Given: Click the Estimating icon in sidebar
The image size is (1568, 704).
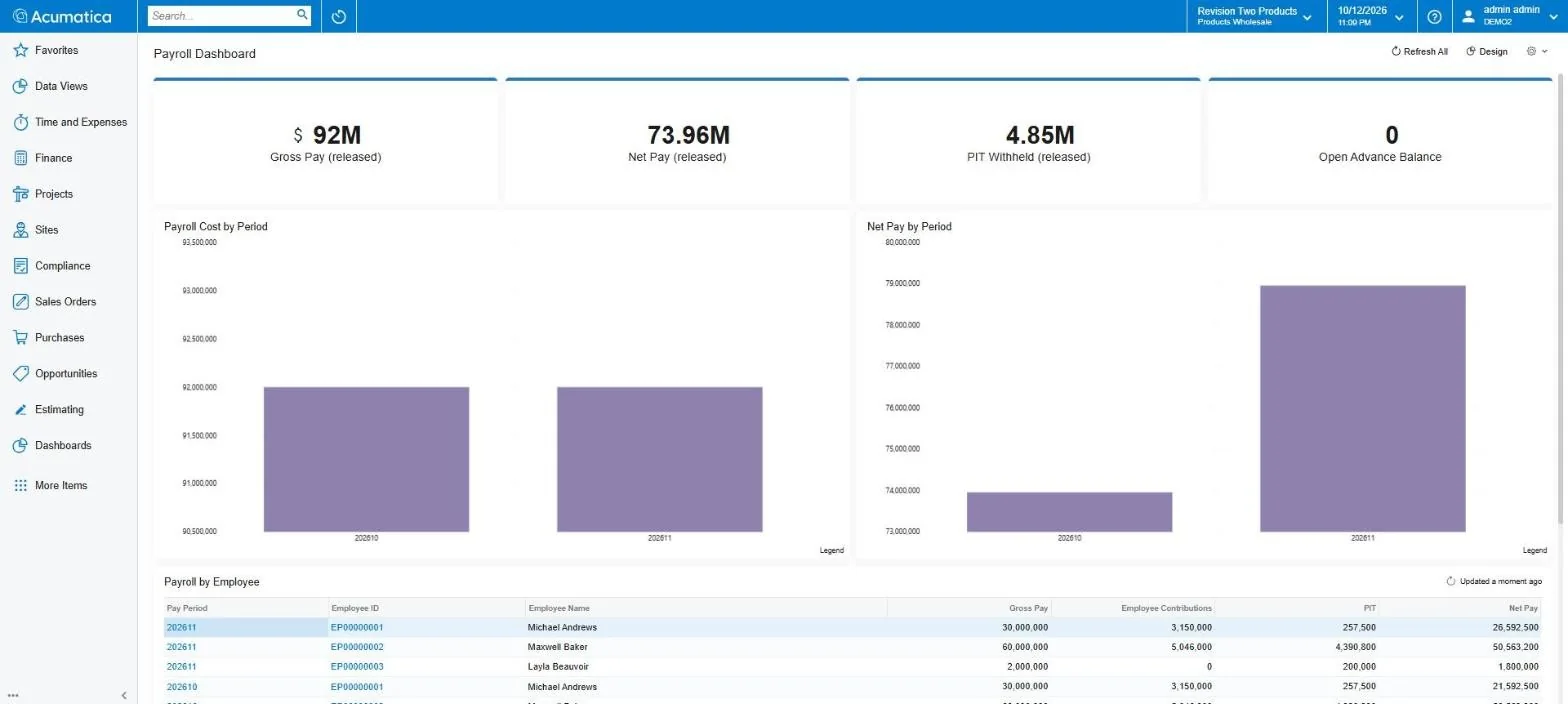Looking at the screenshot, I should pos(20,409).
